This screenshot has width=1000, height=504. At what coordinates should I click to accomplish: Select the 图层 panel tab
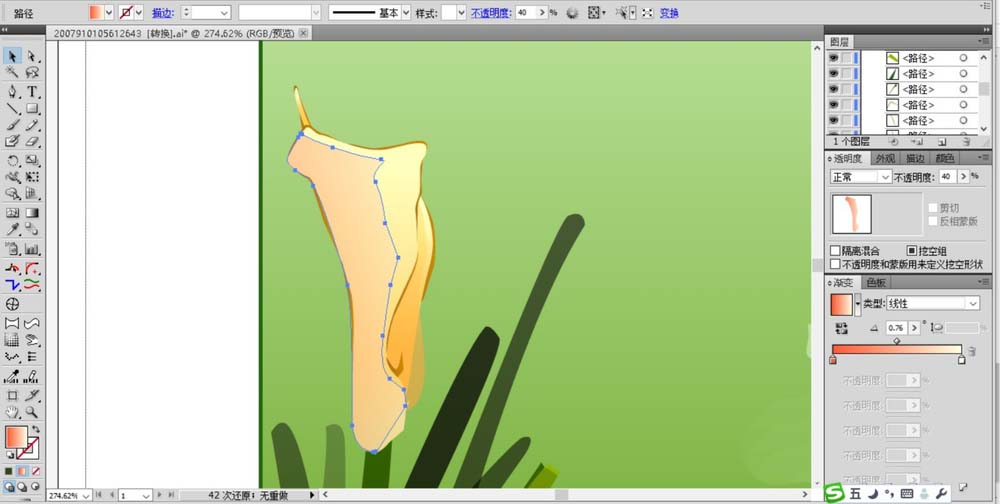pos(839,41)
